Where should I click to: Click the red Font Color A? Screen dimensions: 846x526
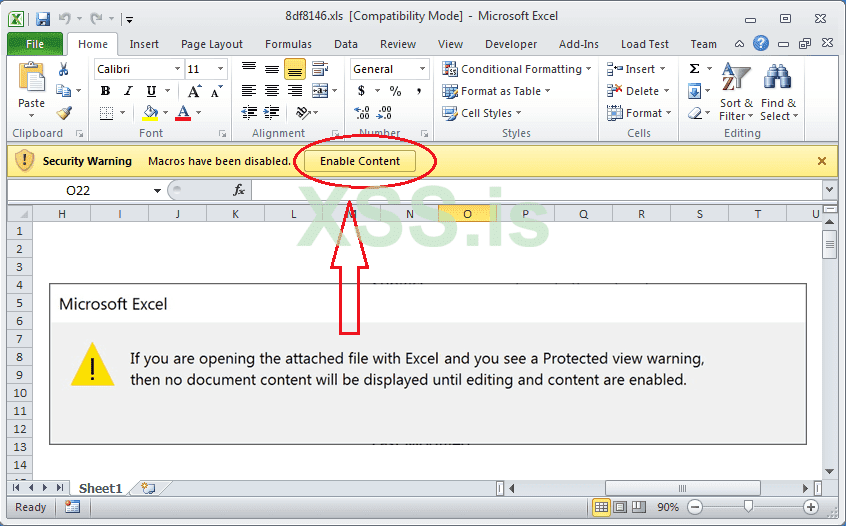tap(183, 113)
